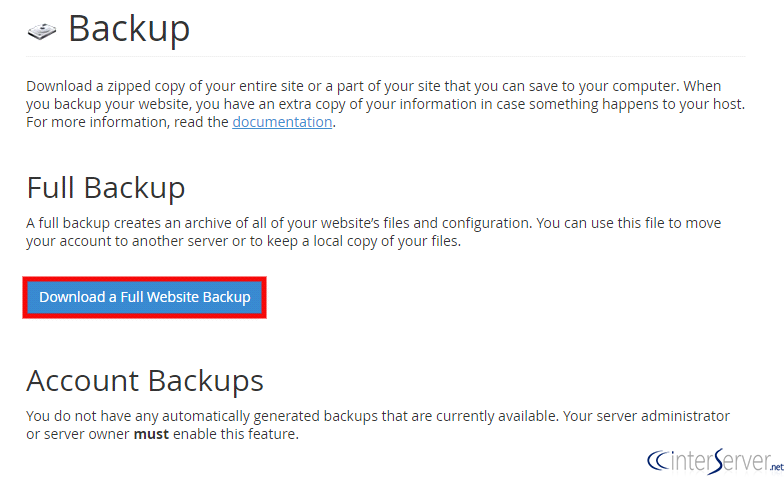Click the disk drive icon beside Backup title
Screen dimensions: 784x477
(x=42, y=31)
